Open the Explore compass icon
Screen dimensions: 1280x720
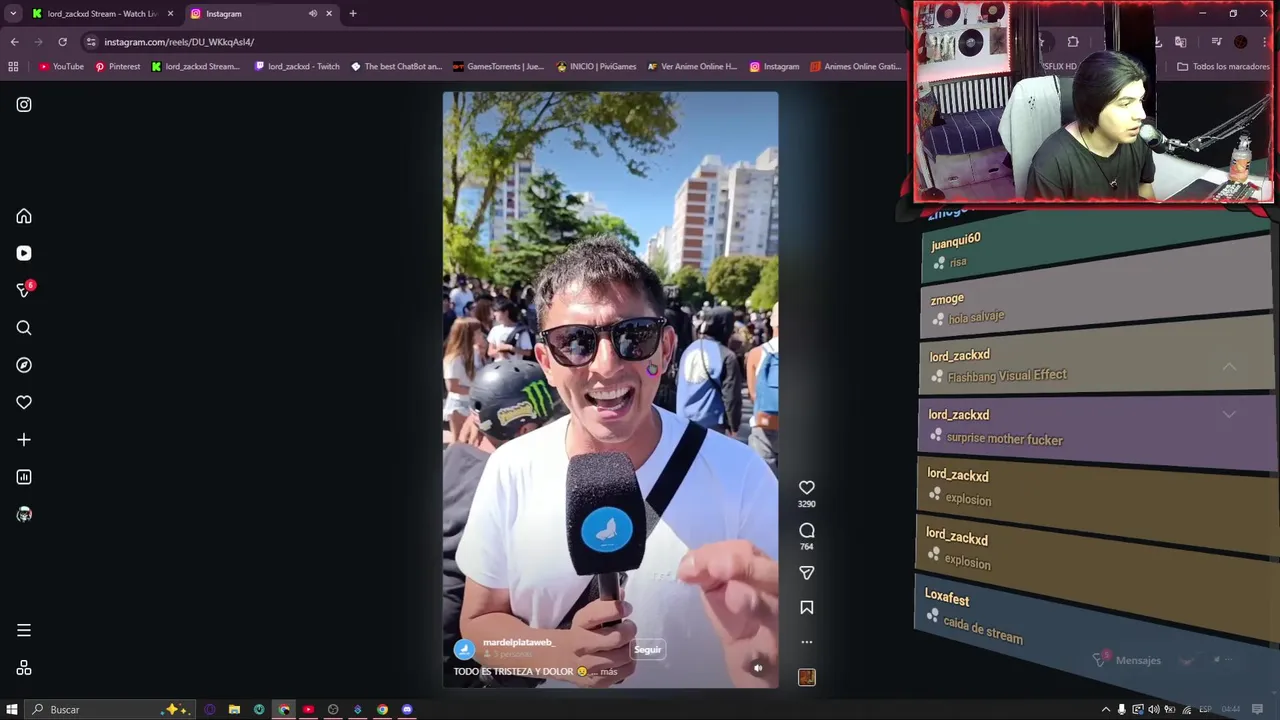pos(24,365)
